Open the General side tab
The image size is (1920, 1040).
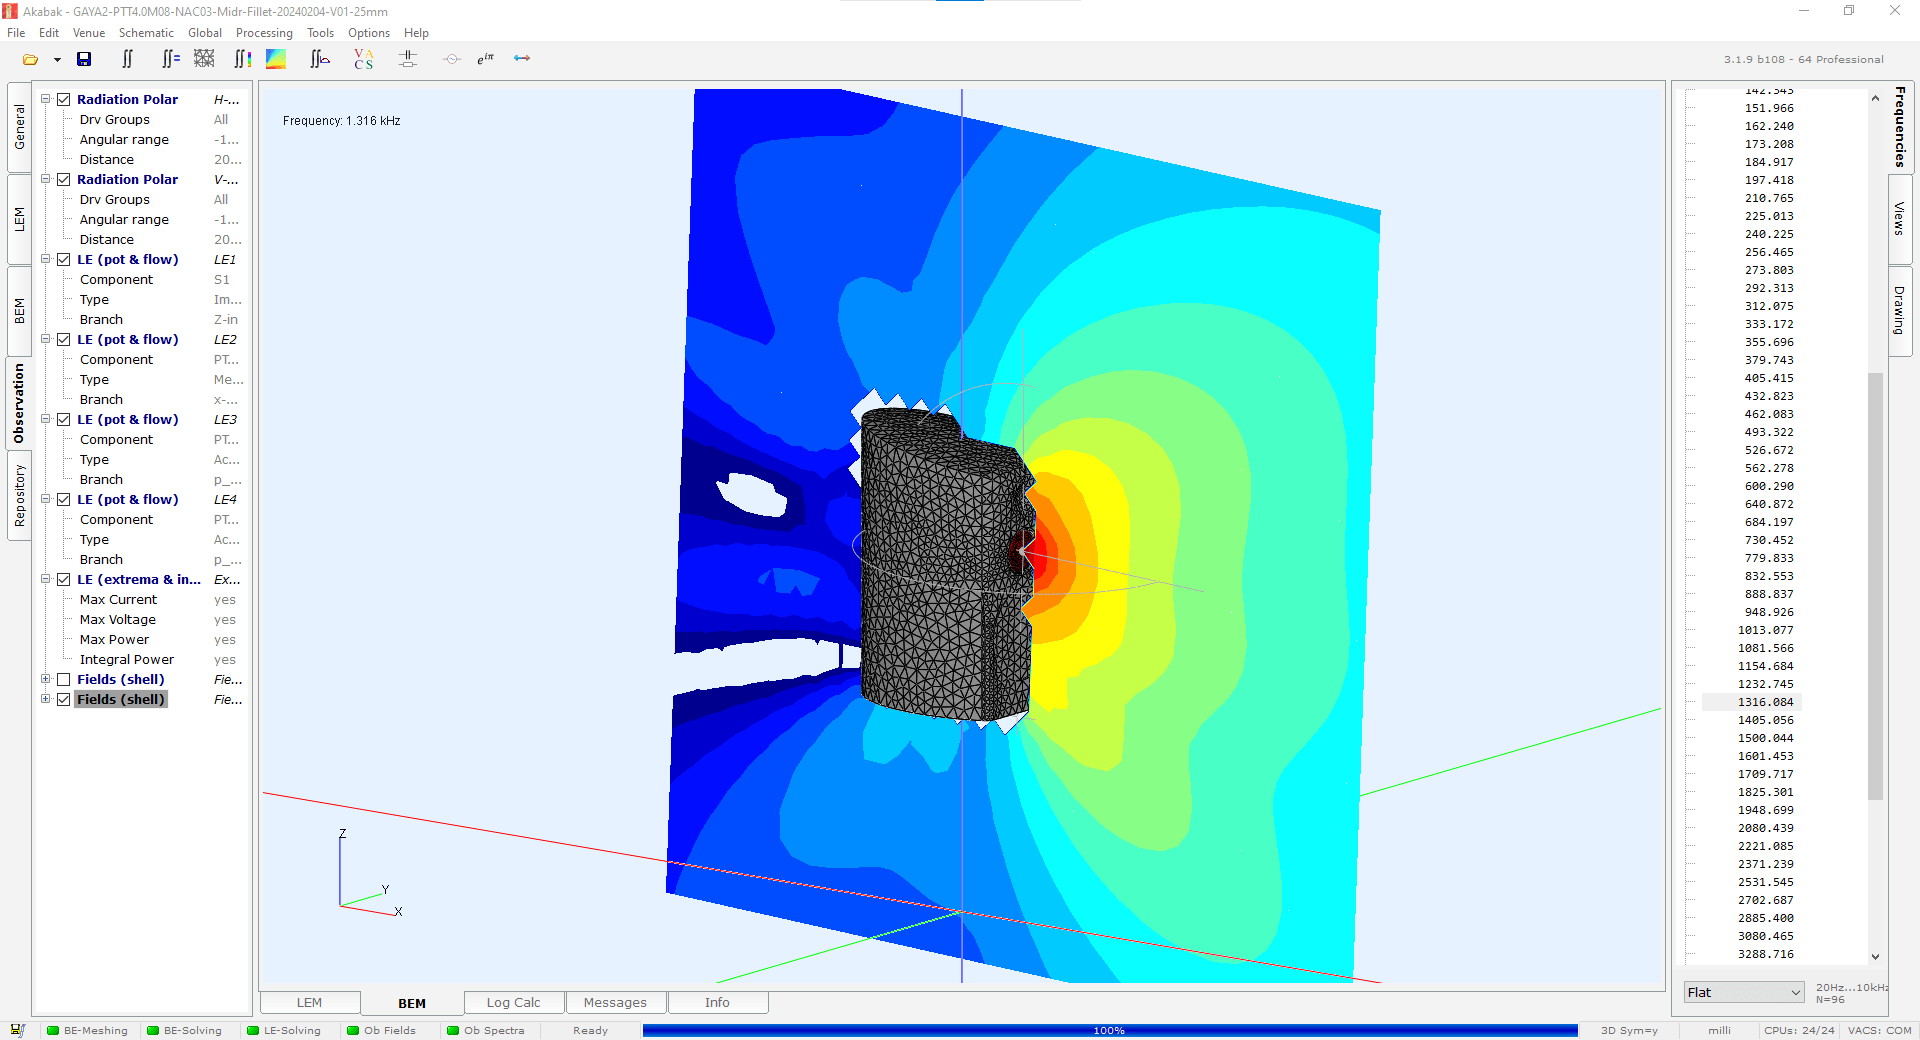[19, 127]
